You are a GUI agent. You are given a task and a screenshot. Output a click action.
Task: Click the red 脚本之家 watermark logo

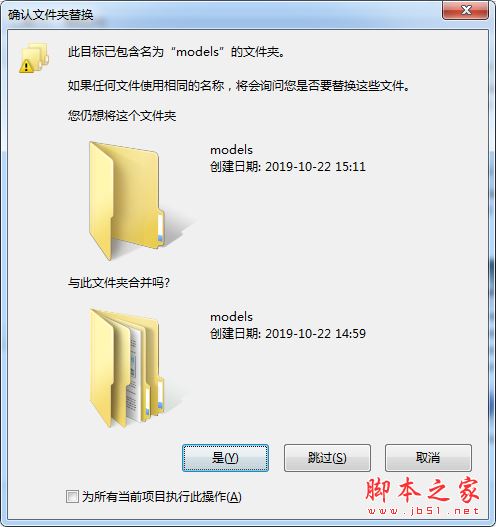pos(422,491)
